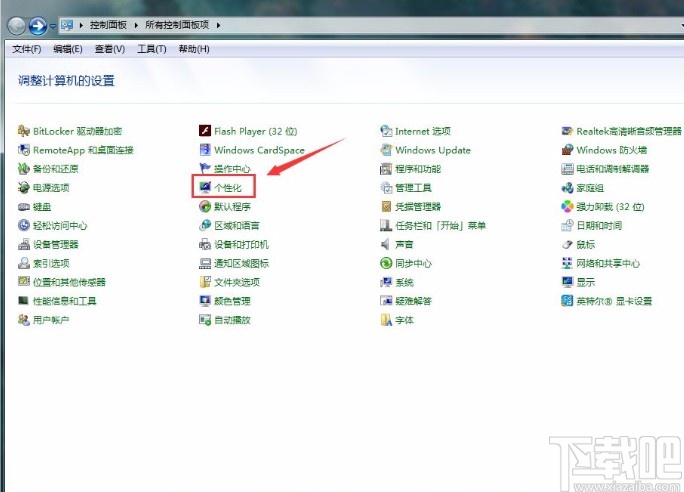Open the 用户帐户 link
The width and height of the screenshot is (684, 492).
tap(51, 320)
